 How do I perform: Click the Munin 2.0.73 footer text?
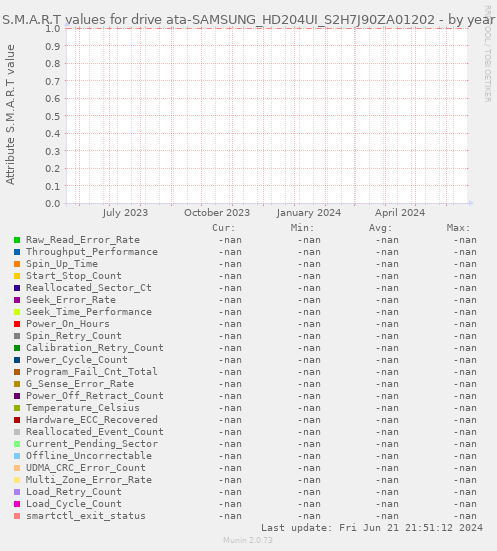(x=248, y=540)
